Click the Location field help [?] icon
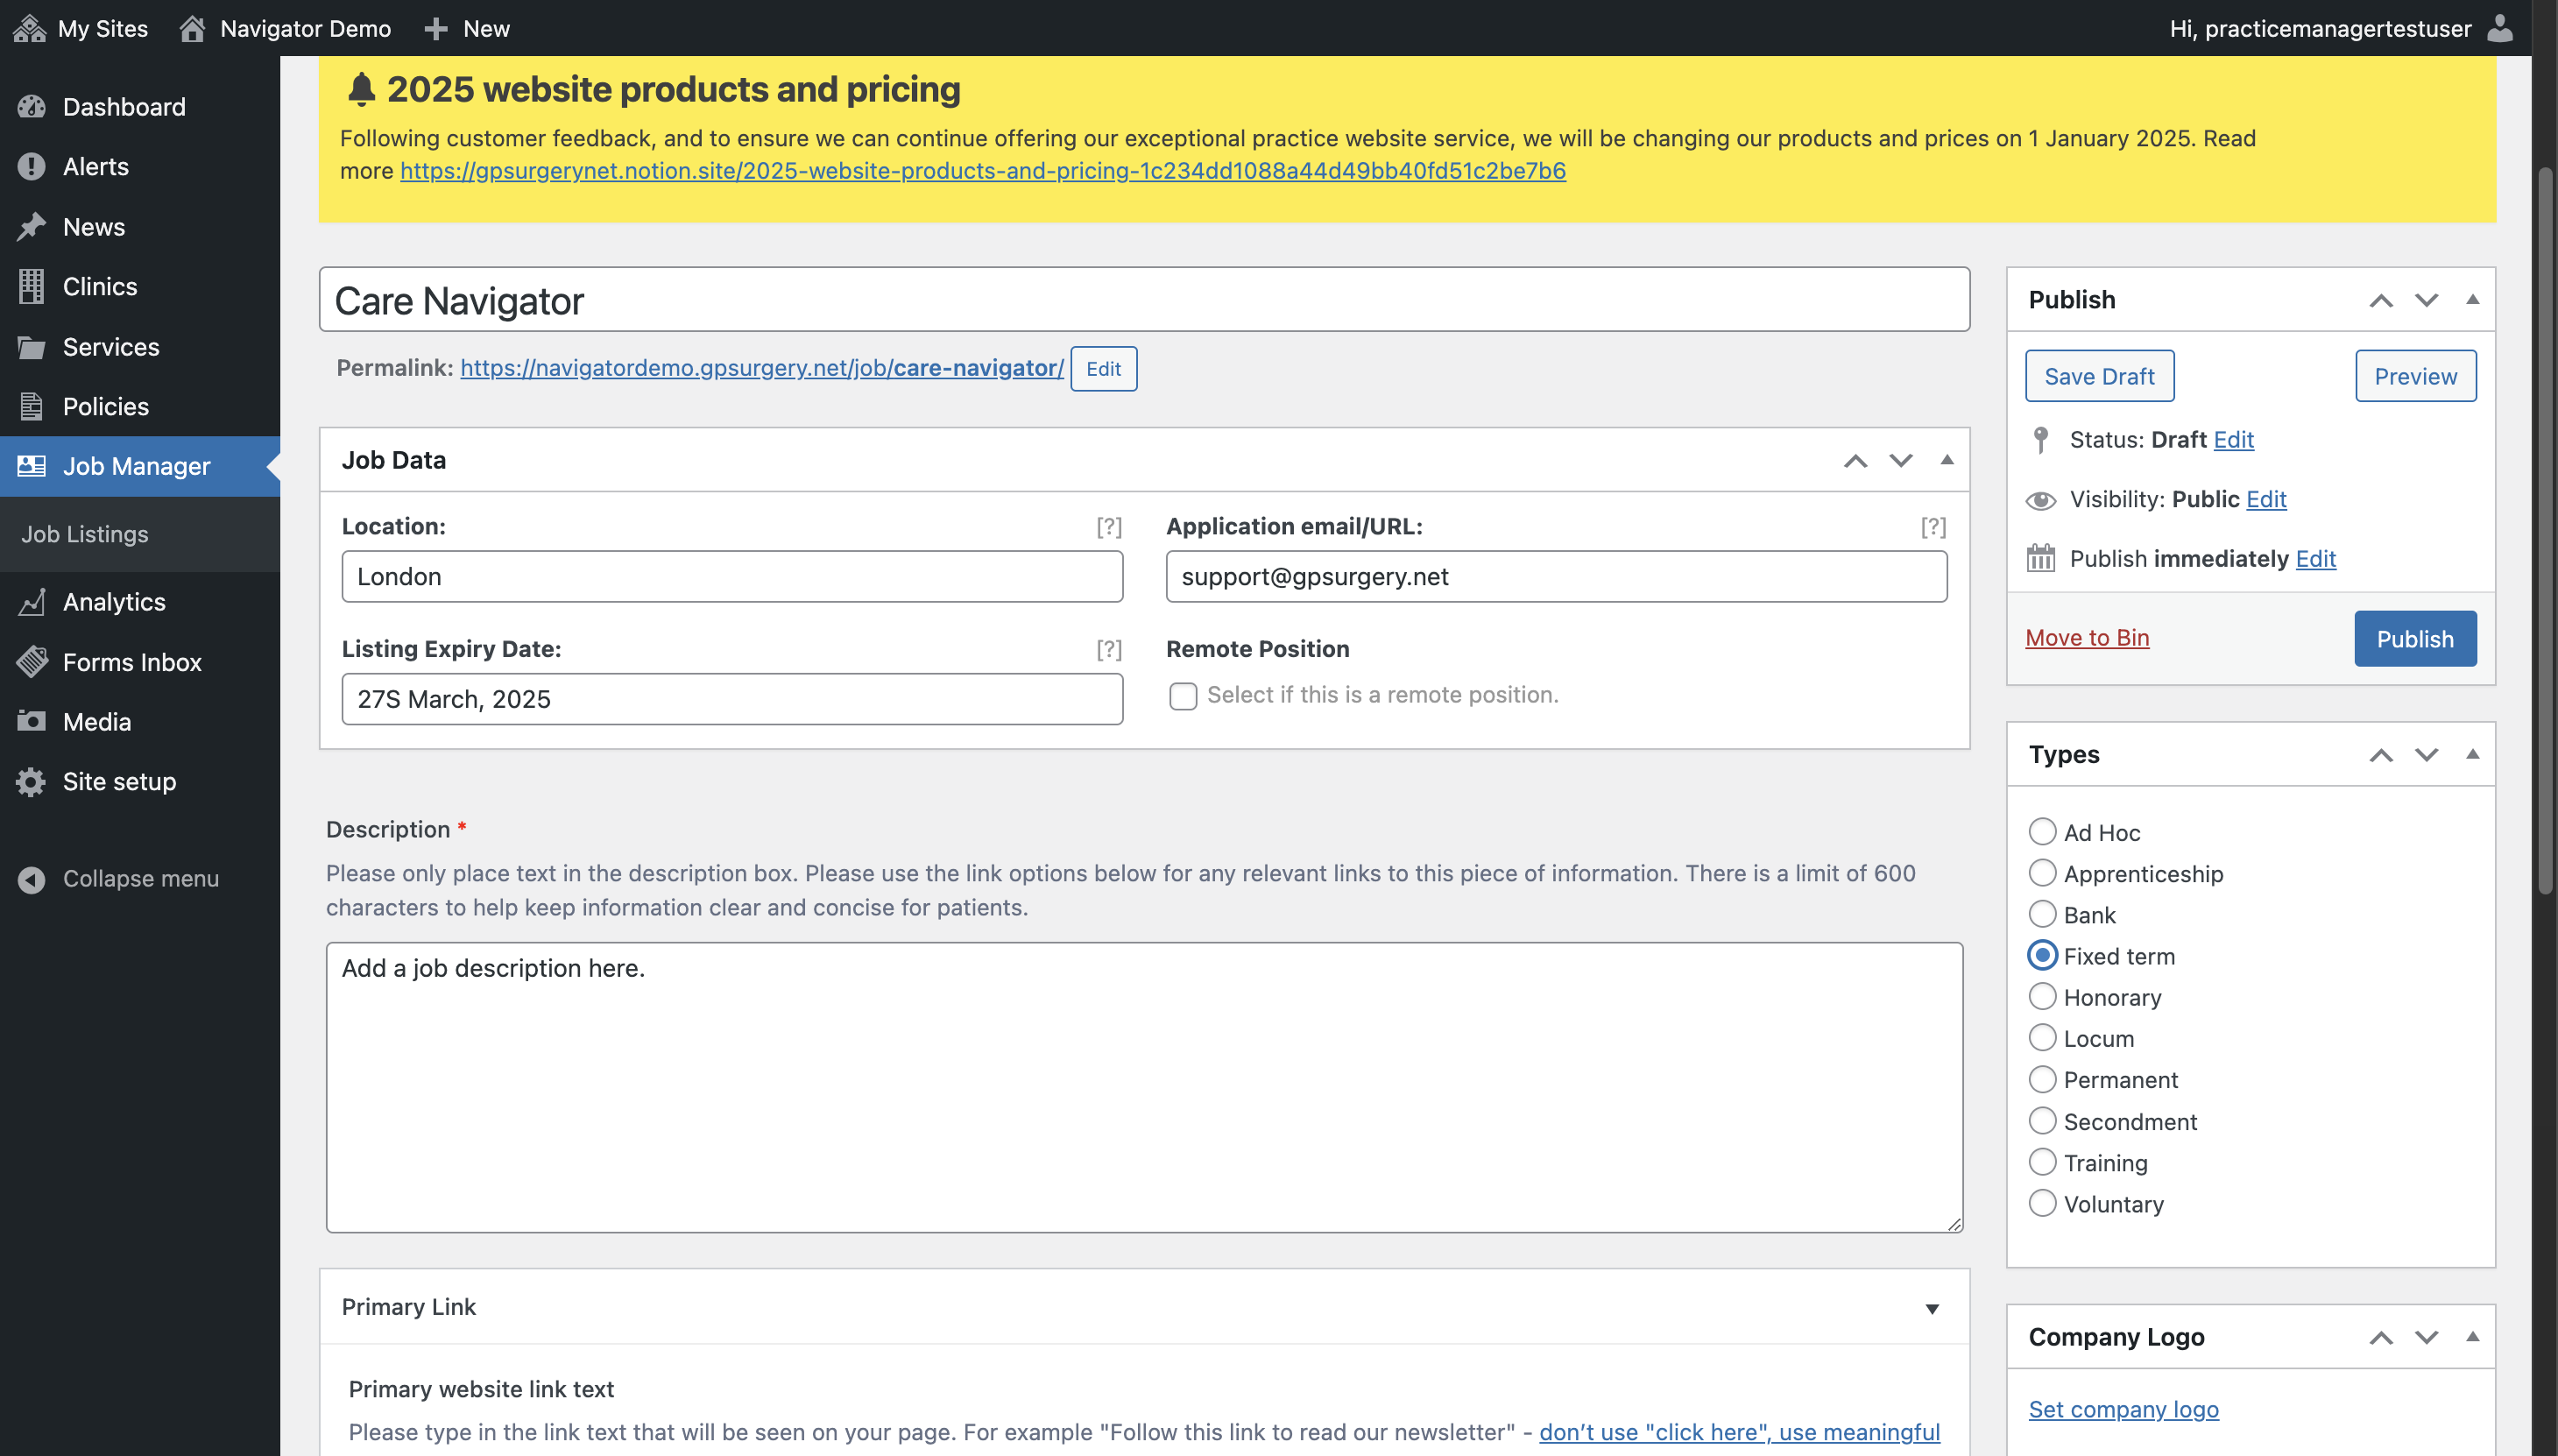Image resolution: width=2558 pixels, height=1456 pixels. tap(1109, 526)
